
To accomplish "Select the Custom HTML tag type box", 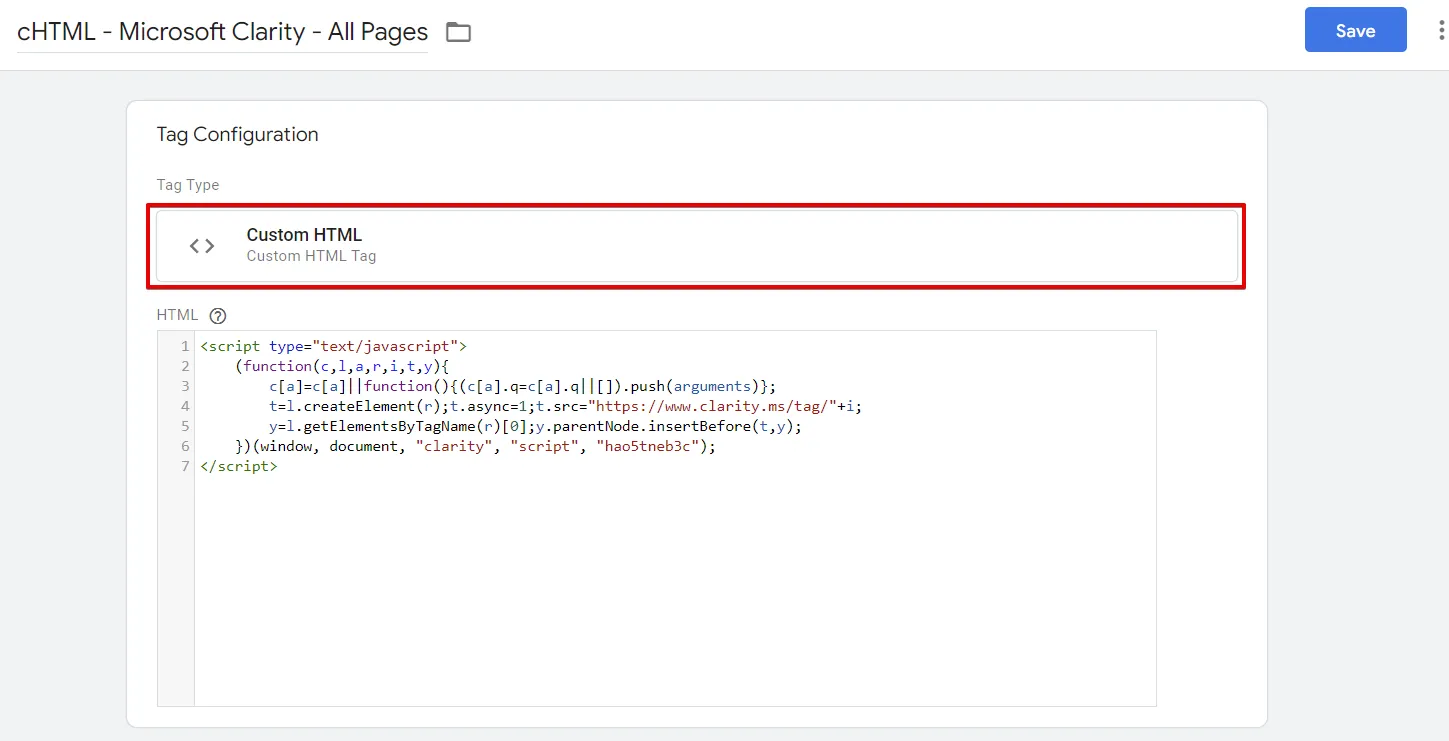I will [x=697, y=246].
